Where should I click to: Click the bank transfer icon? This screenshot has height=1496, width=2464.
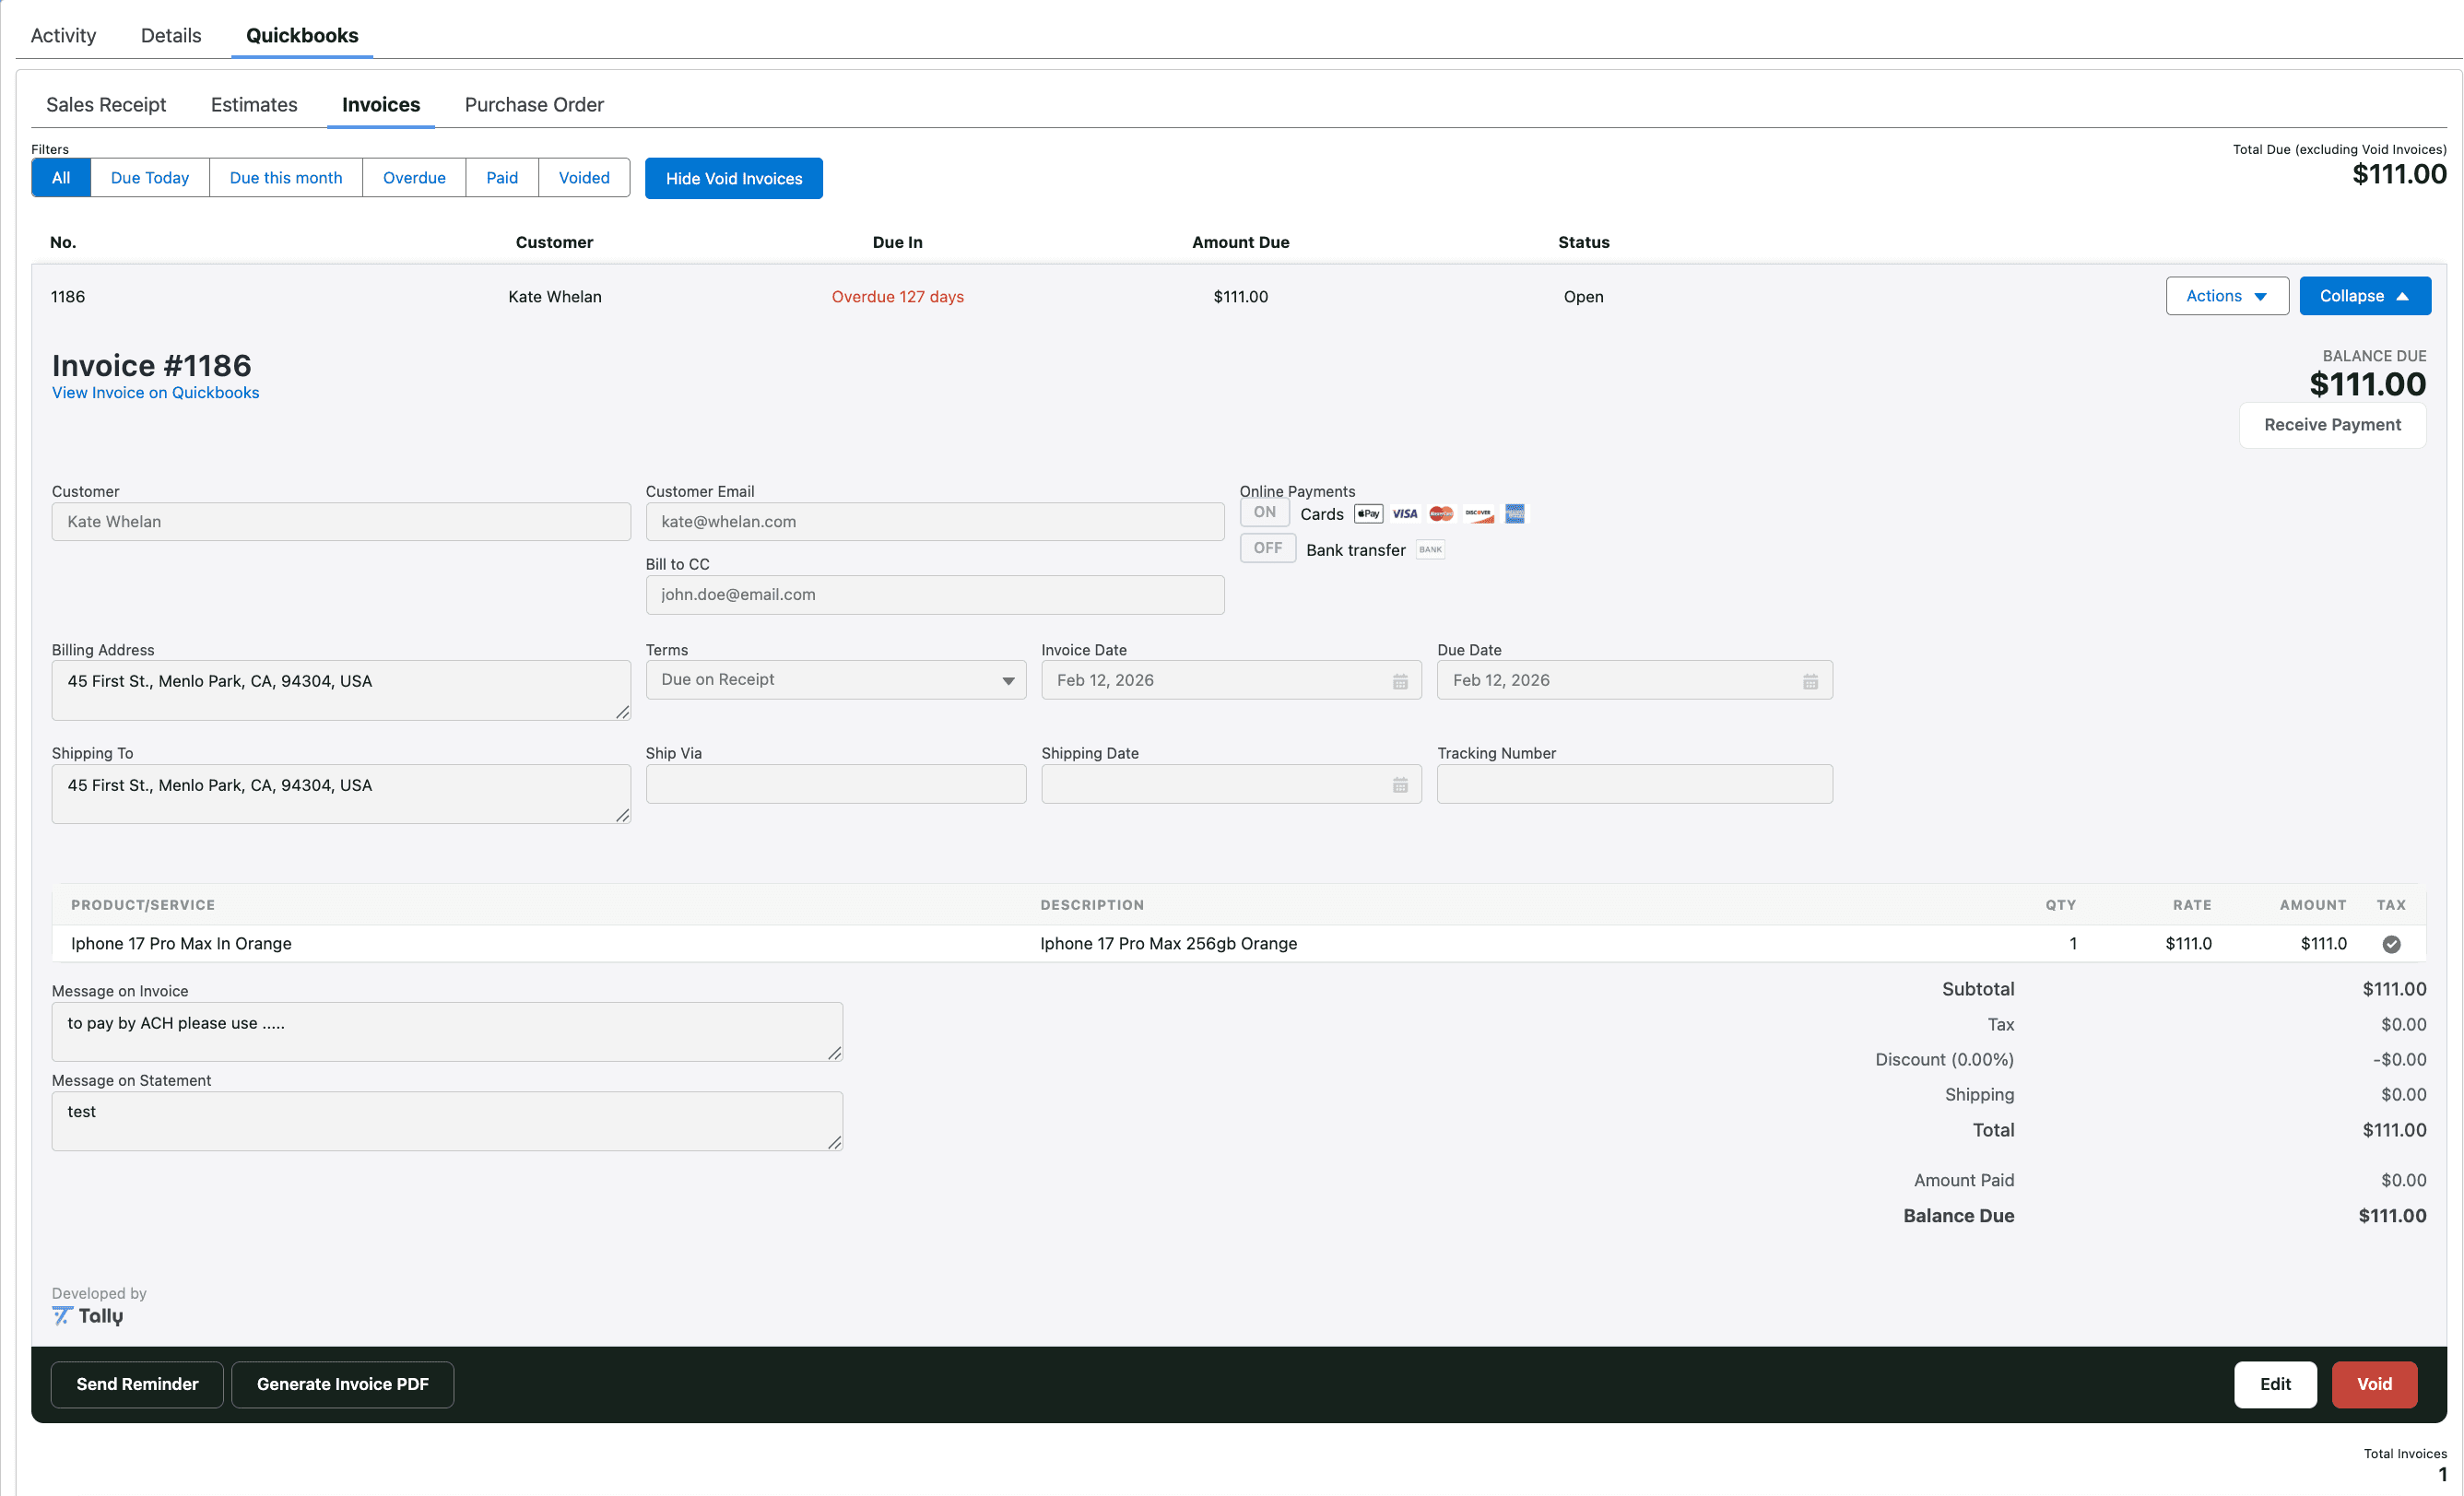click(x=1430, y=549)
